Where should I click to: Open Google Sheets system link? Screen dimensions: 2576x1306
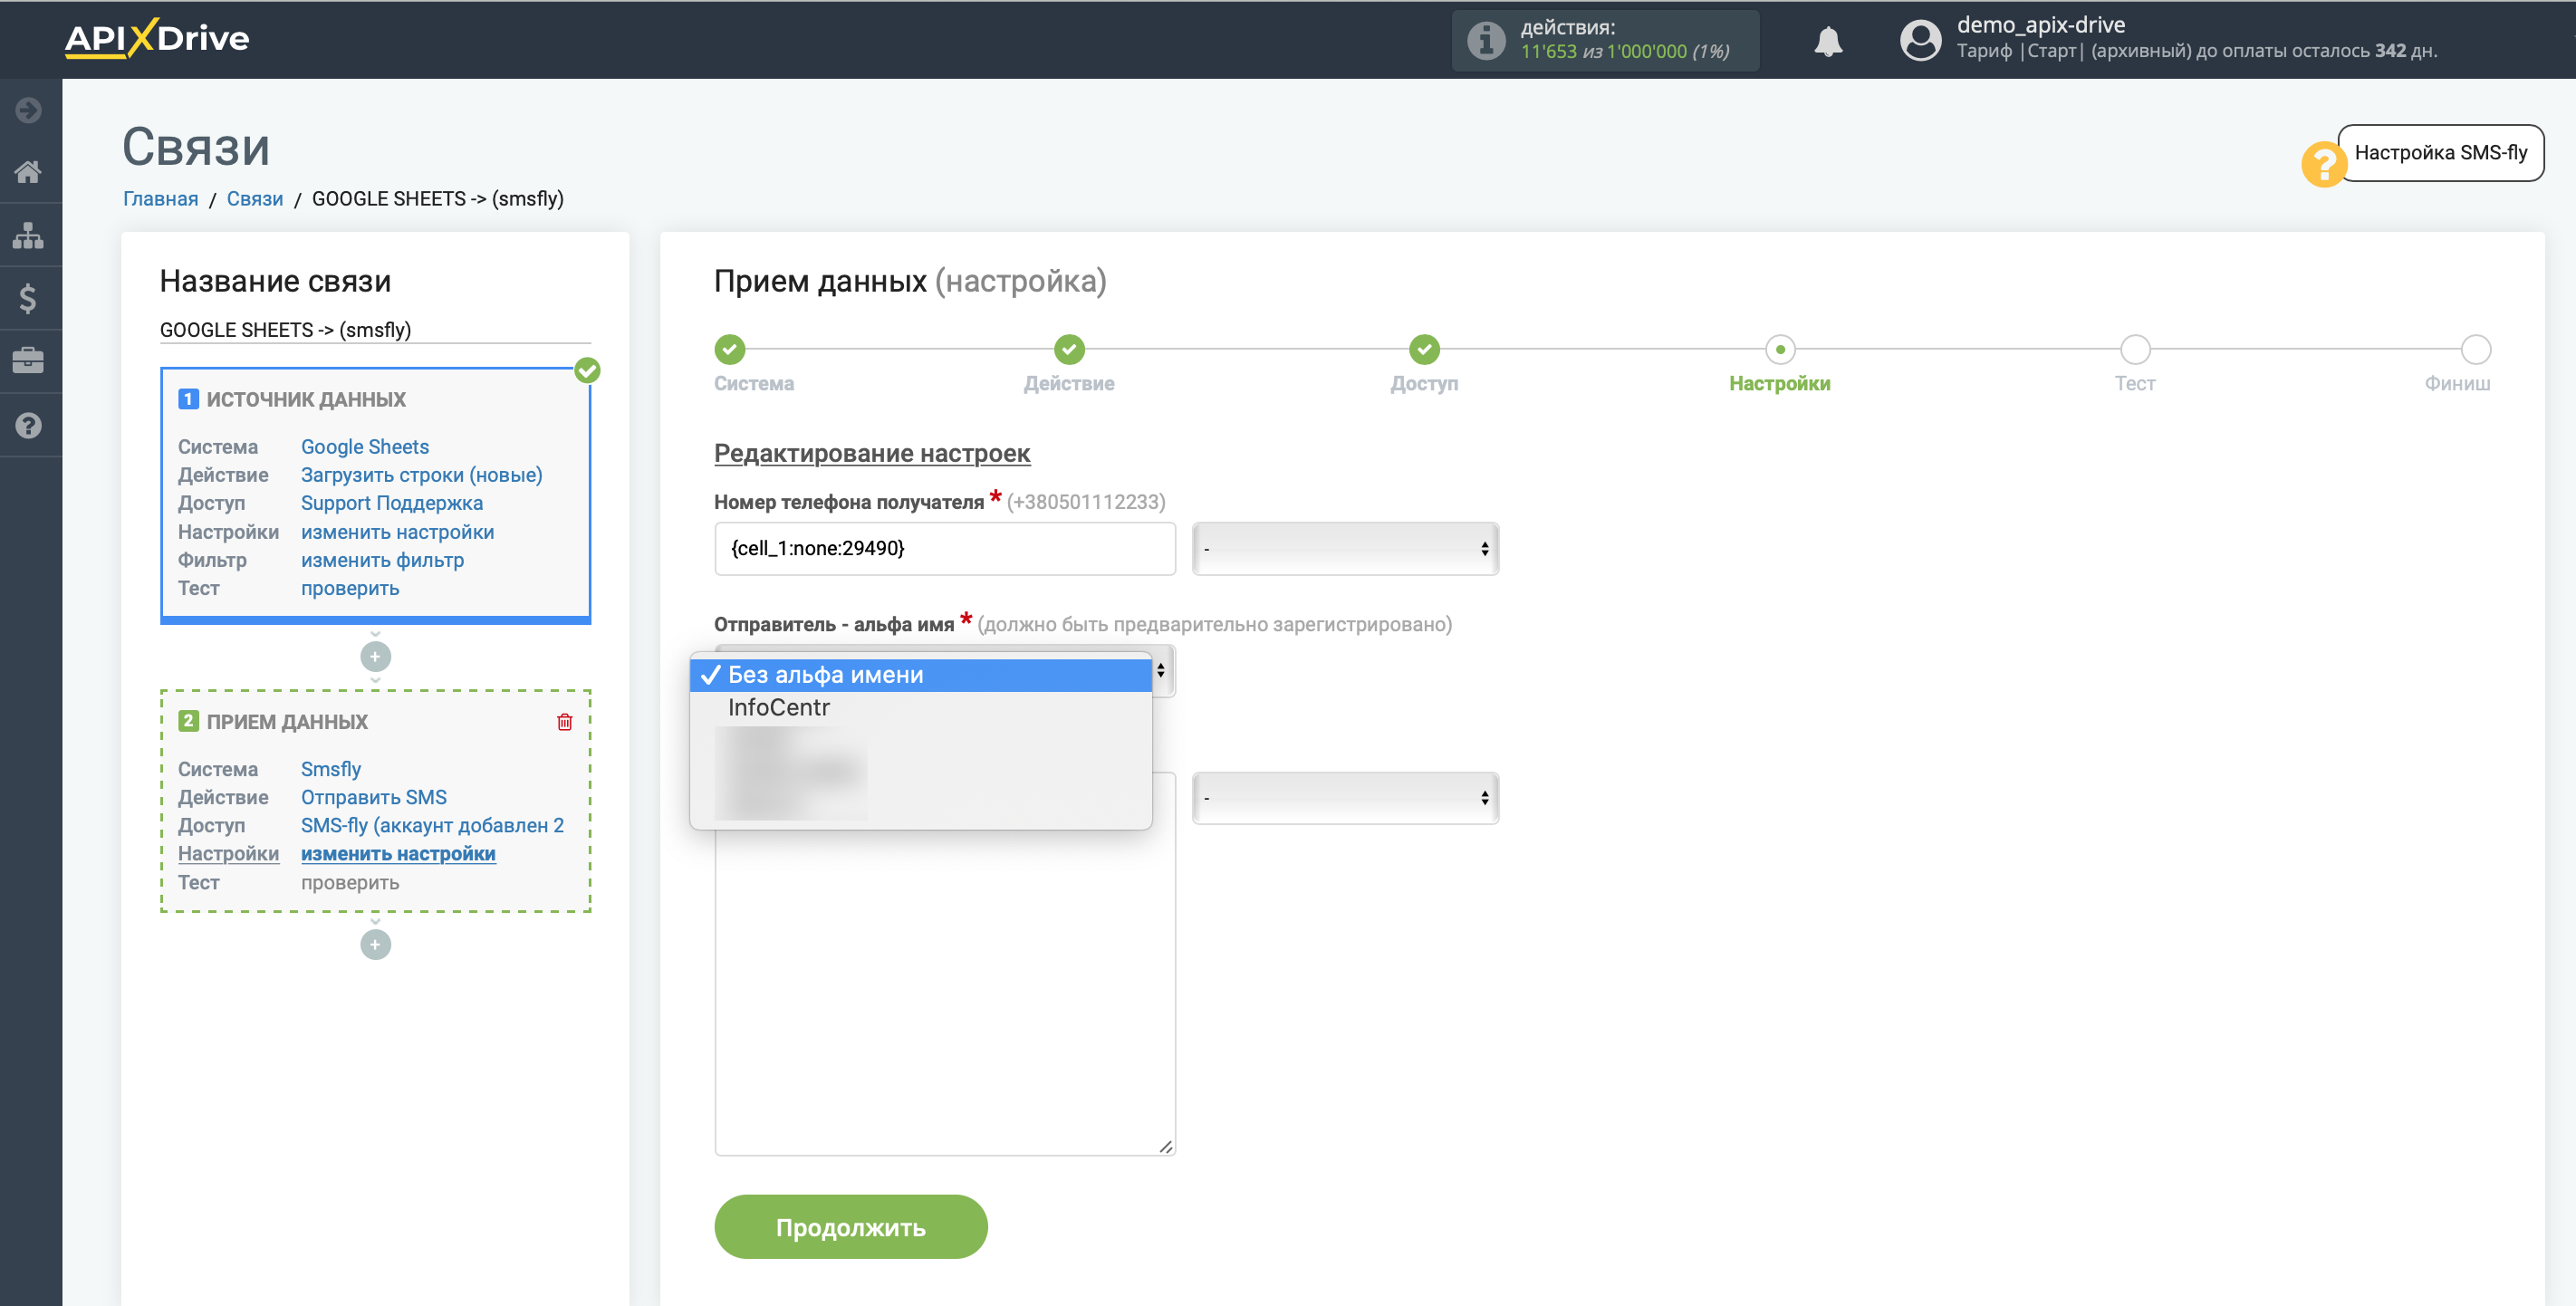coord(365,447)
